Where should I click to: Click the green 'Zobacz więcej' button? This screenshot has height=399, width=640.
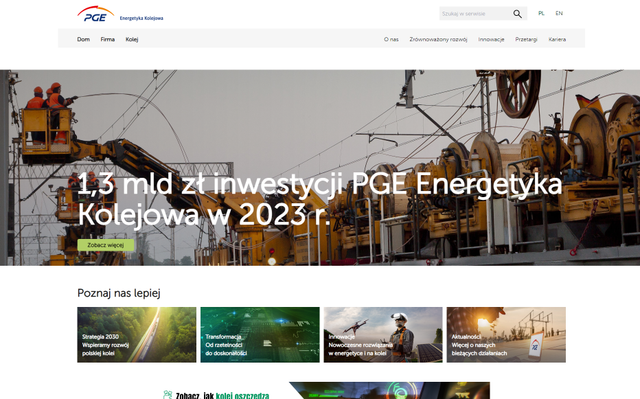106,245
